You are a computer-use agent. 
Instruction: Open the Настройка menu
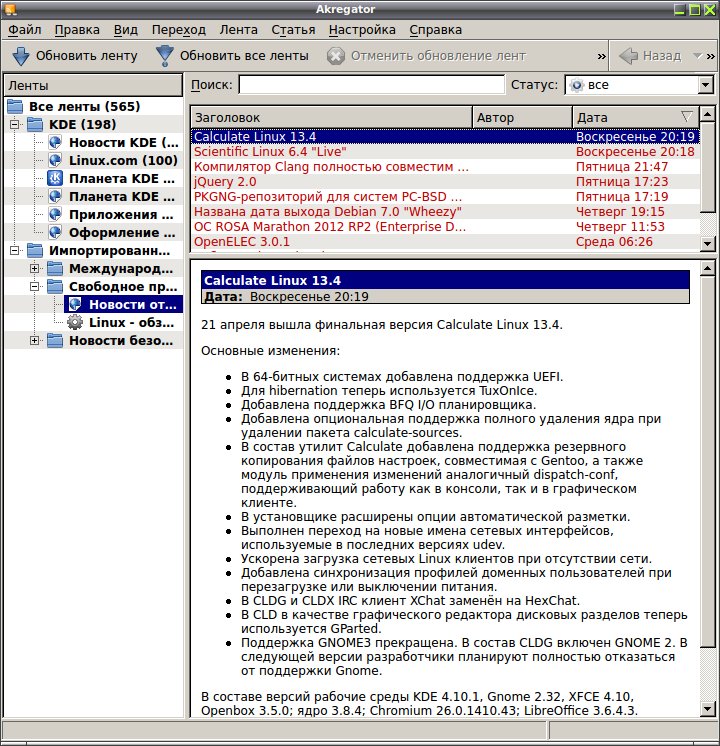[362, 29]
